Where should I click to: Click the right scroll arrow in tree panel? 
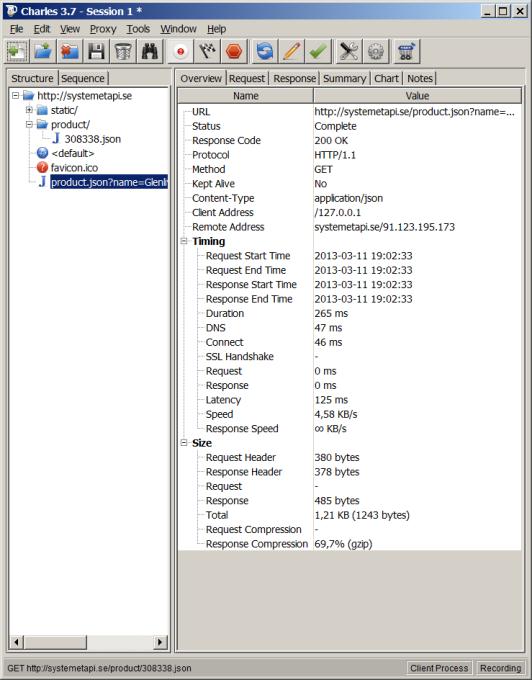pyautogui.click(x=160, y=642)
